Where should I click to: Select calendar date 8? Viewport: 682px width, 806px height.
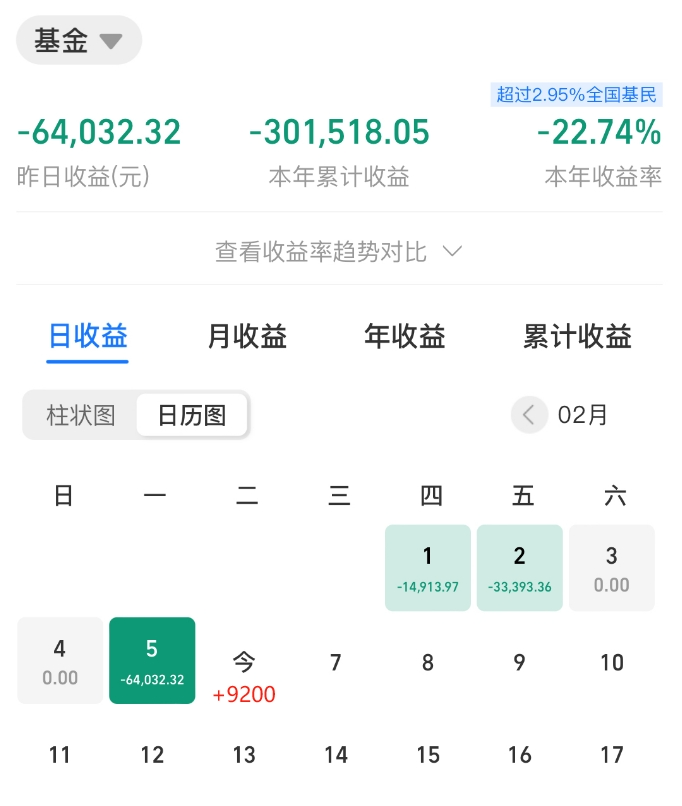coord(428,663)
